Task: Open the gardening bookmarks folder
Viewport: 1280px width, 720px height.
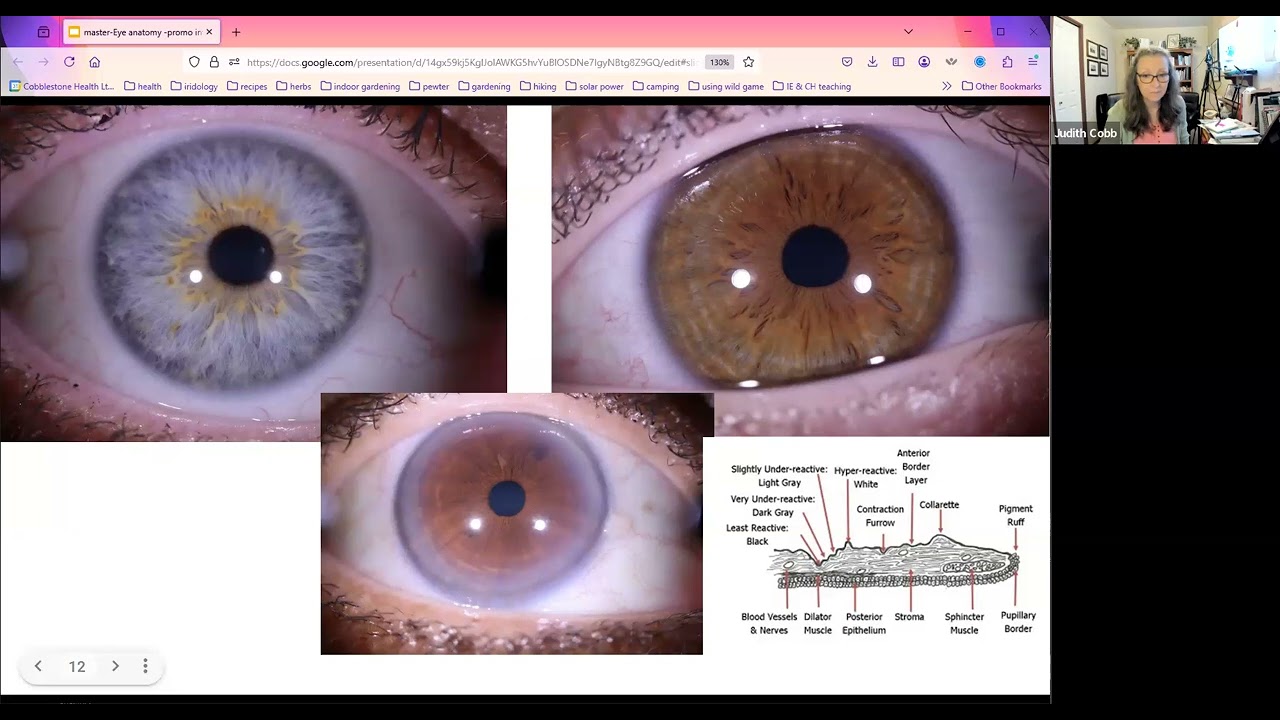Action: pos(484,86)
